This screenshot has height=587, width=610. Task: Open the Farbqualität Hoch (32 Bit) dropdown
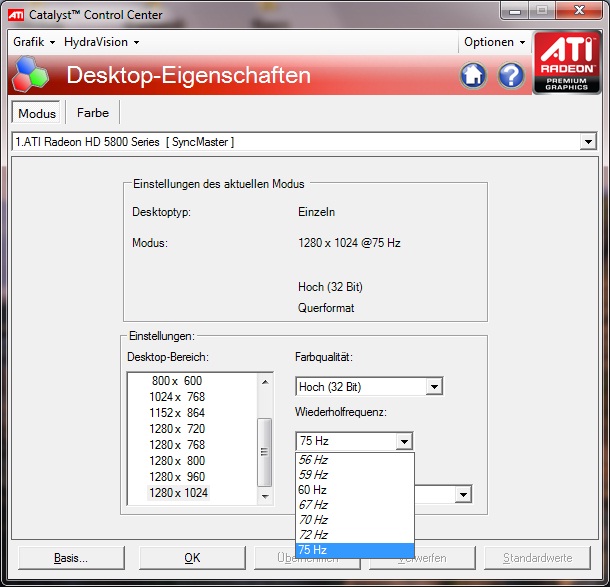point(434,387)
